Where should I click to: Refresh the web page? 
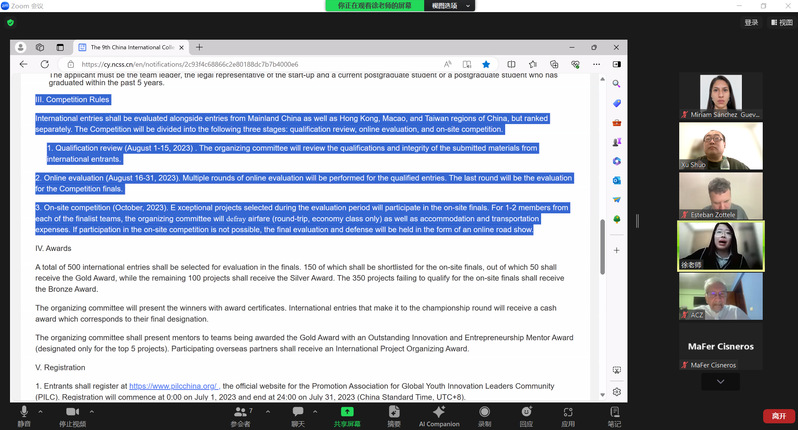(45, 64)
